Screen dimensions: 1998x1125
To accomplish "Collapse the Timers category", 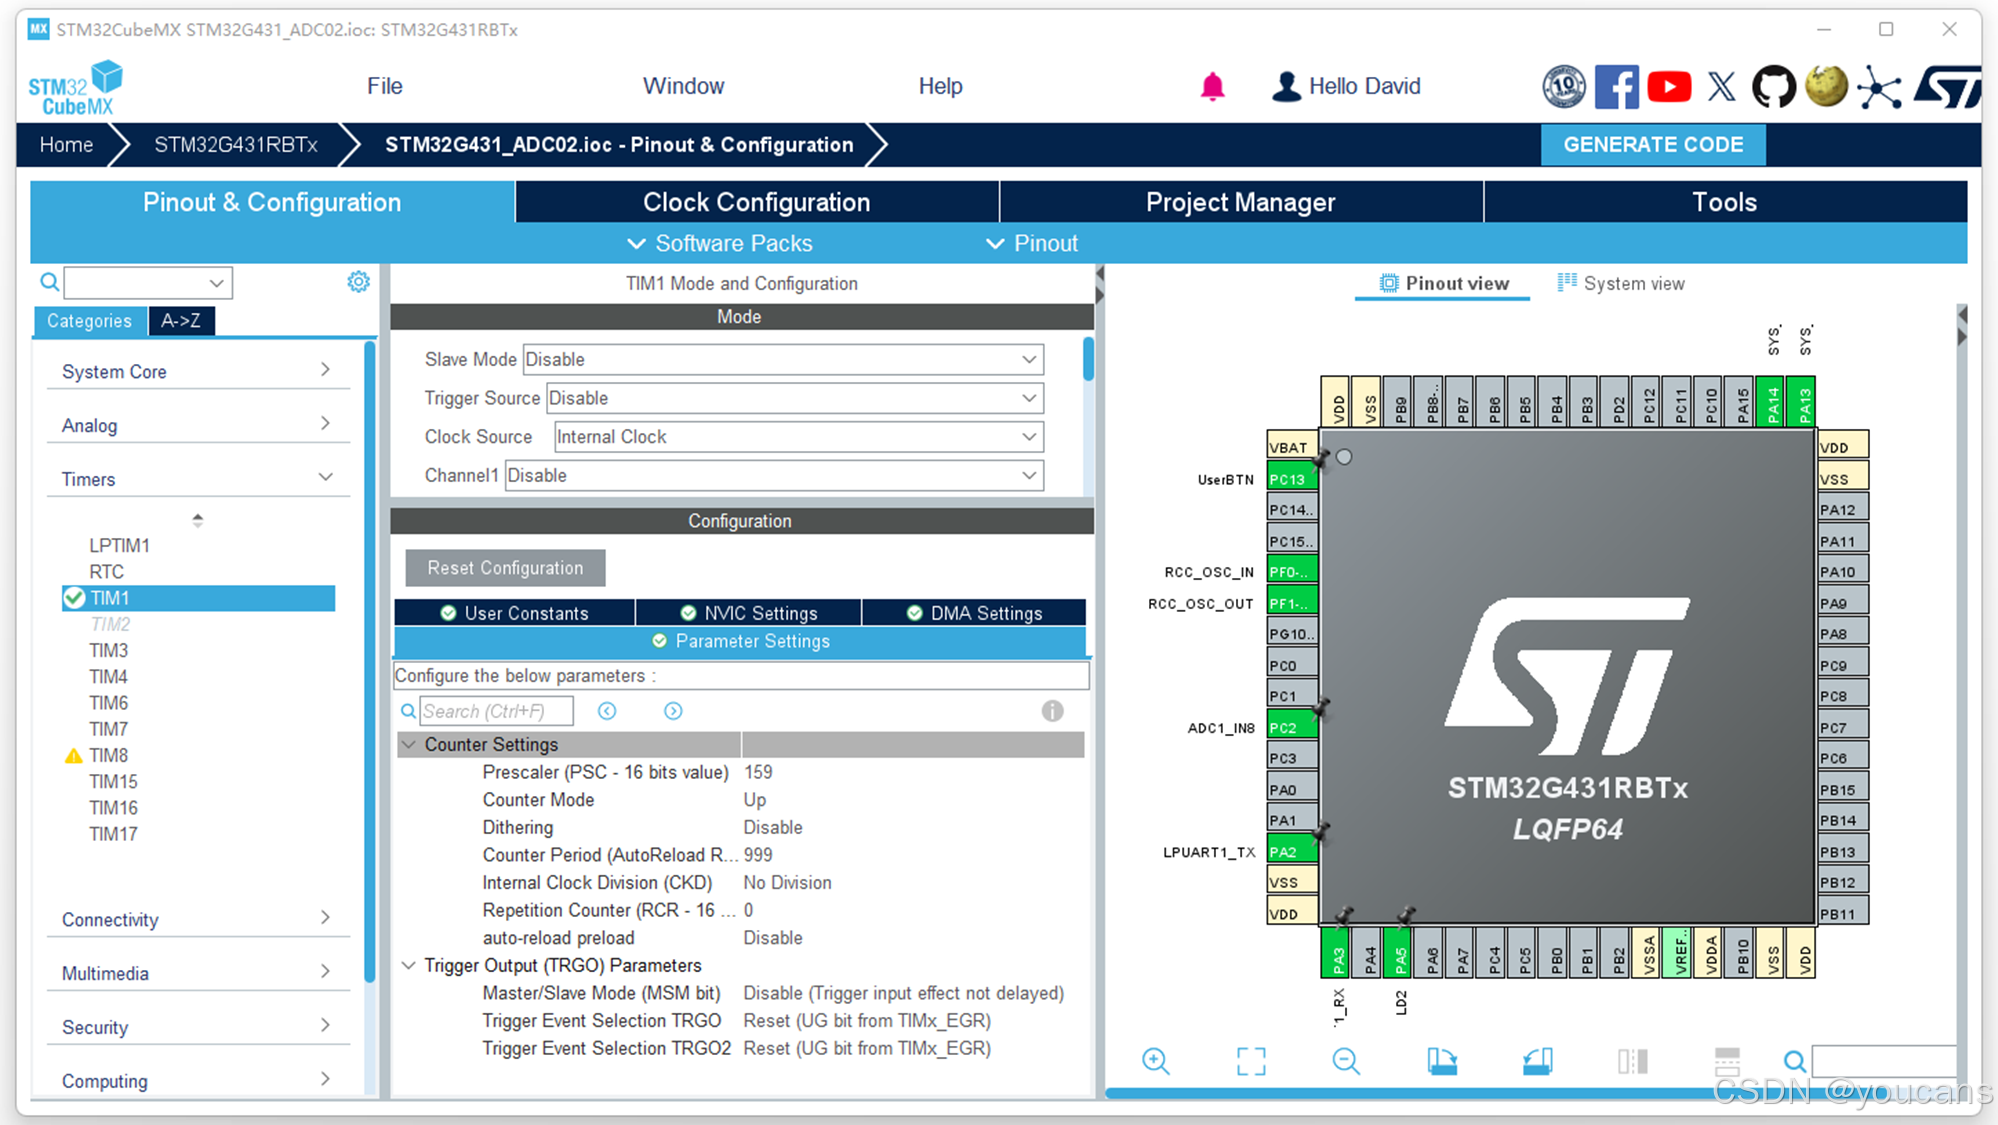I will tap(197, 480).
